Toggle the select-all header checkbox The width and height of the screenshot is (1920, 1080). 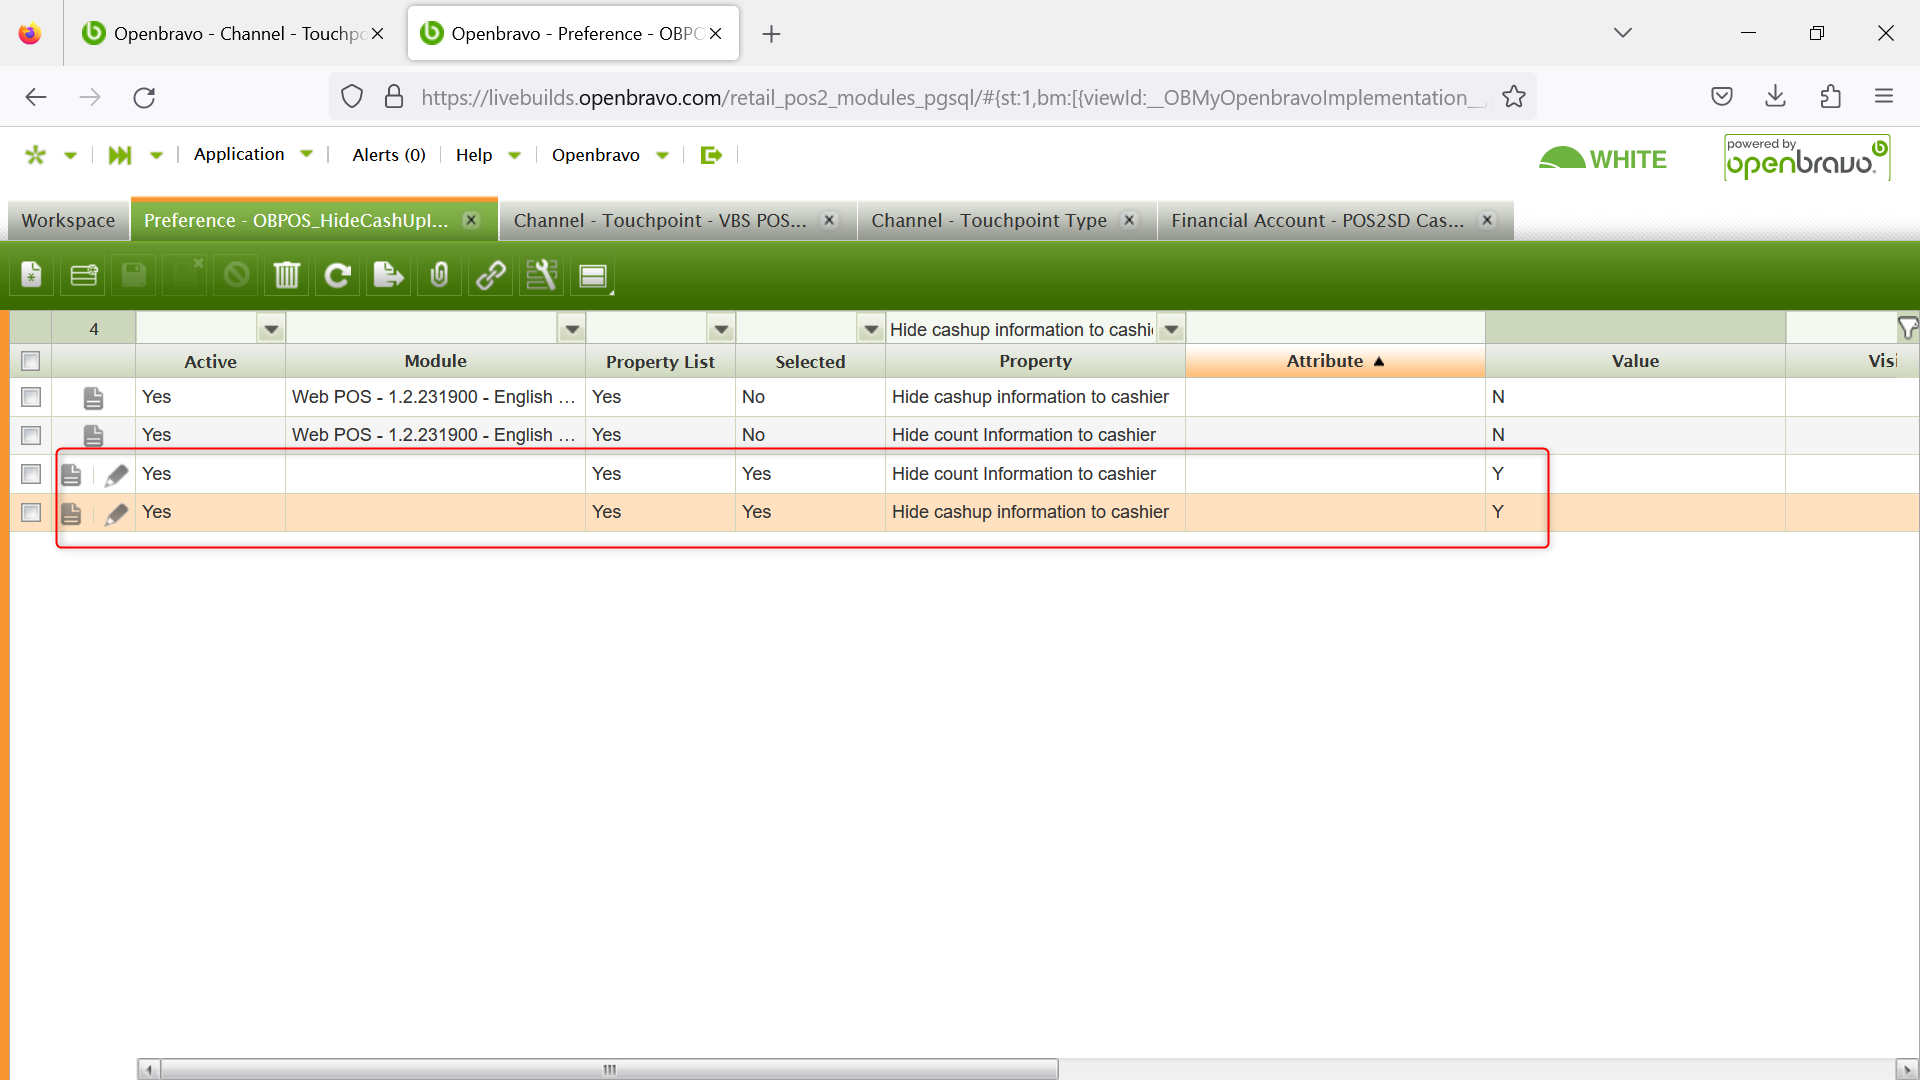click(x=31, y=361)
